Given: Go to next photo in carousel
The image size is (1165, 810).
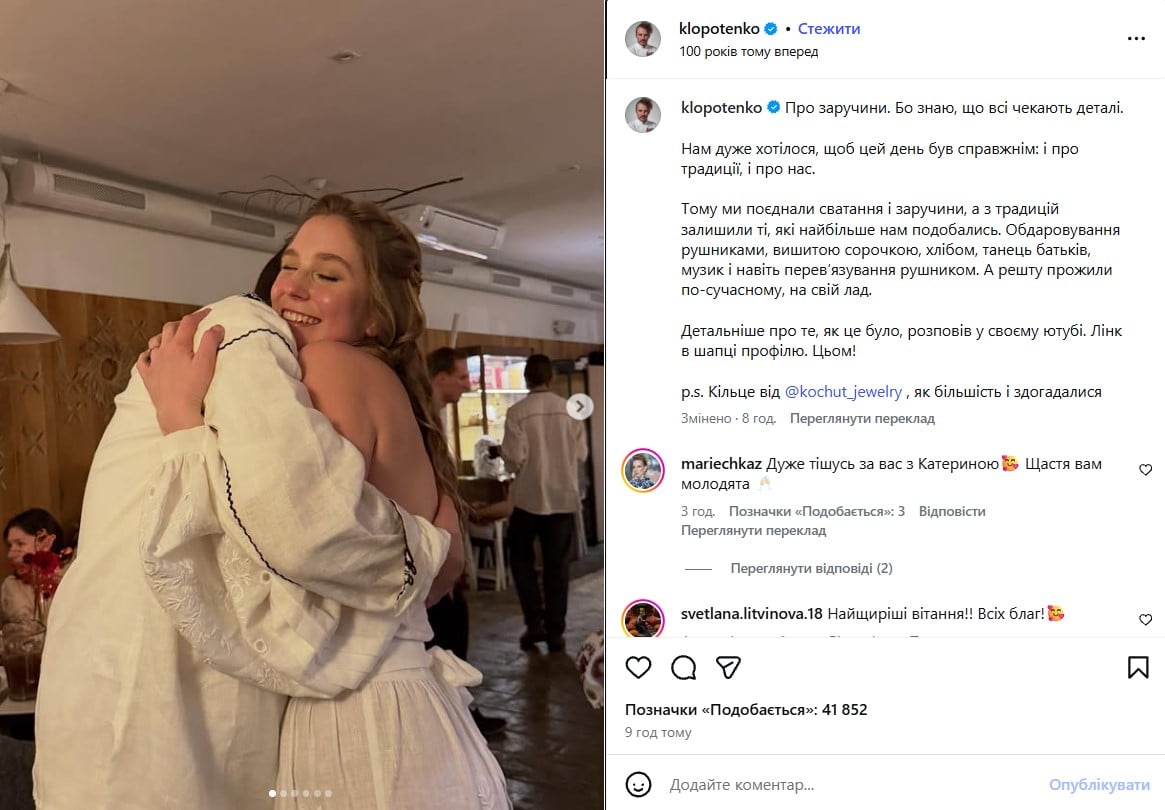Looking at the screenshot, I should click(x=580, y=407).
